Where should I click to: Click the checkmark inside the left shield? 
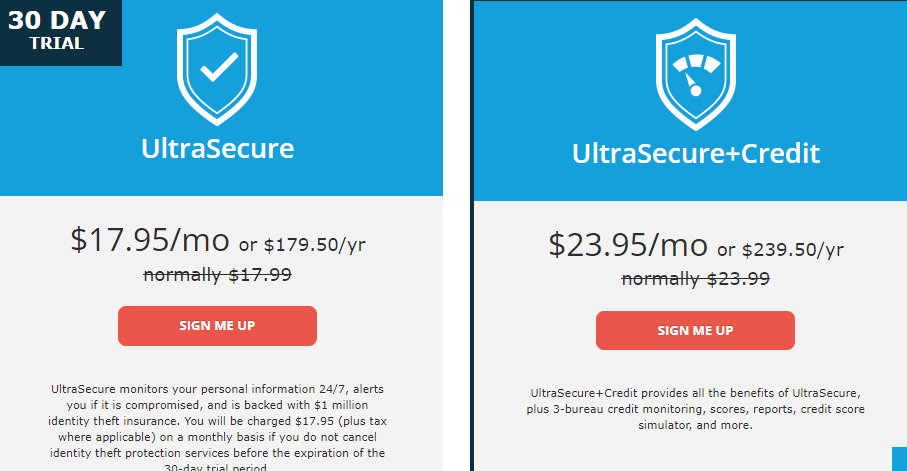point(219,67)
